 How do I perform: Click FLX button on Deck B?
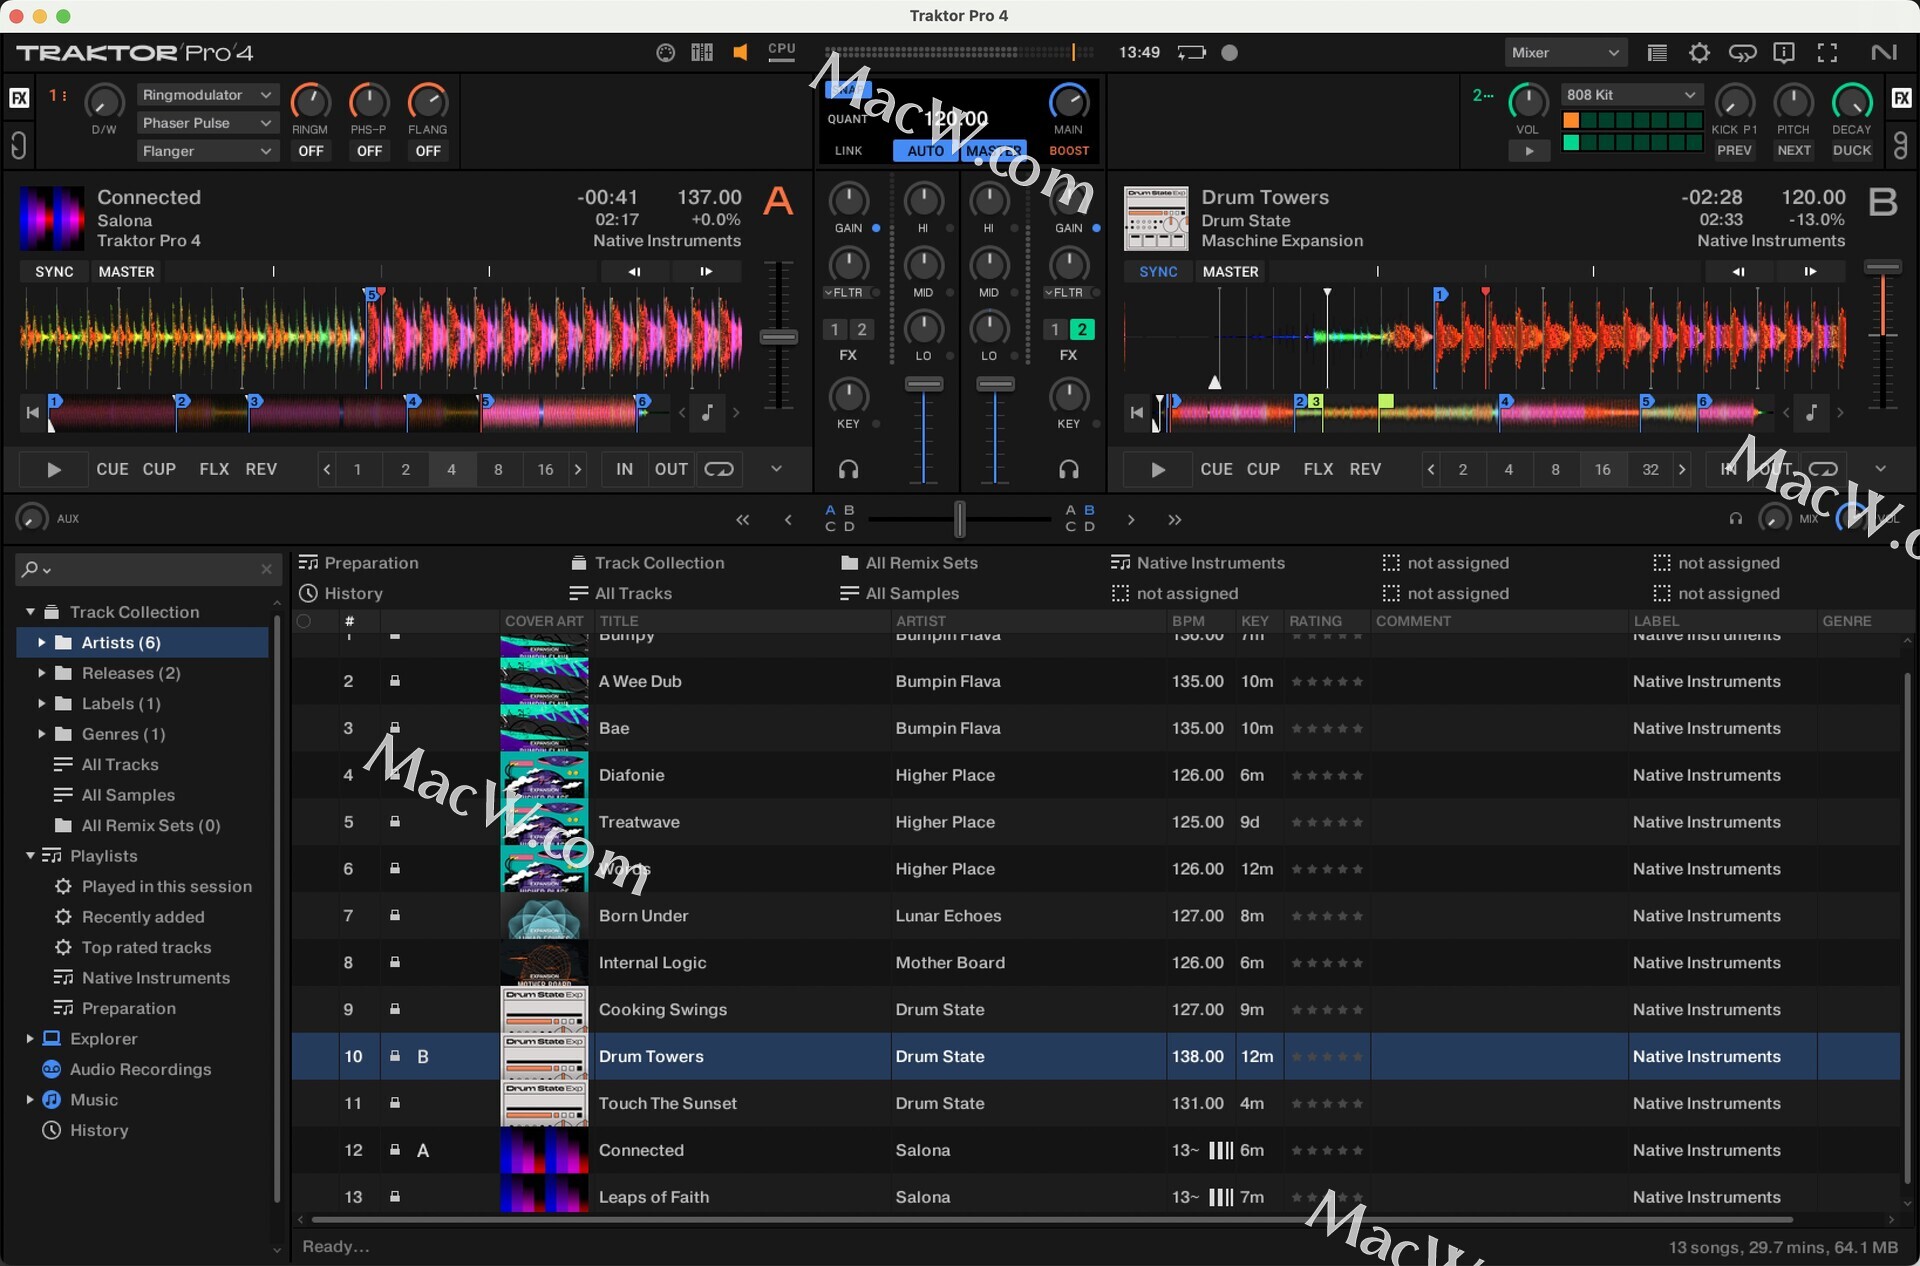(x=1318, y=469)
